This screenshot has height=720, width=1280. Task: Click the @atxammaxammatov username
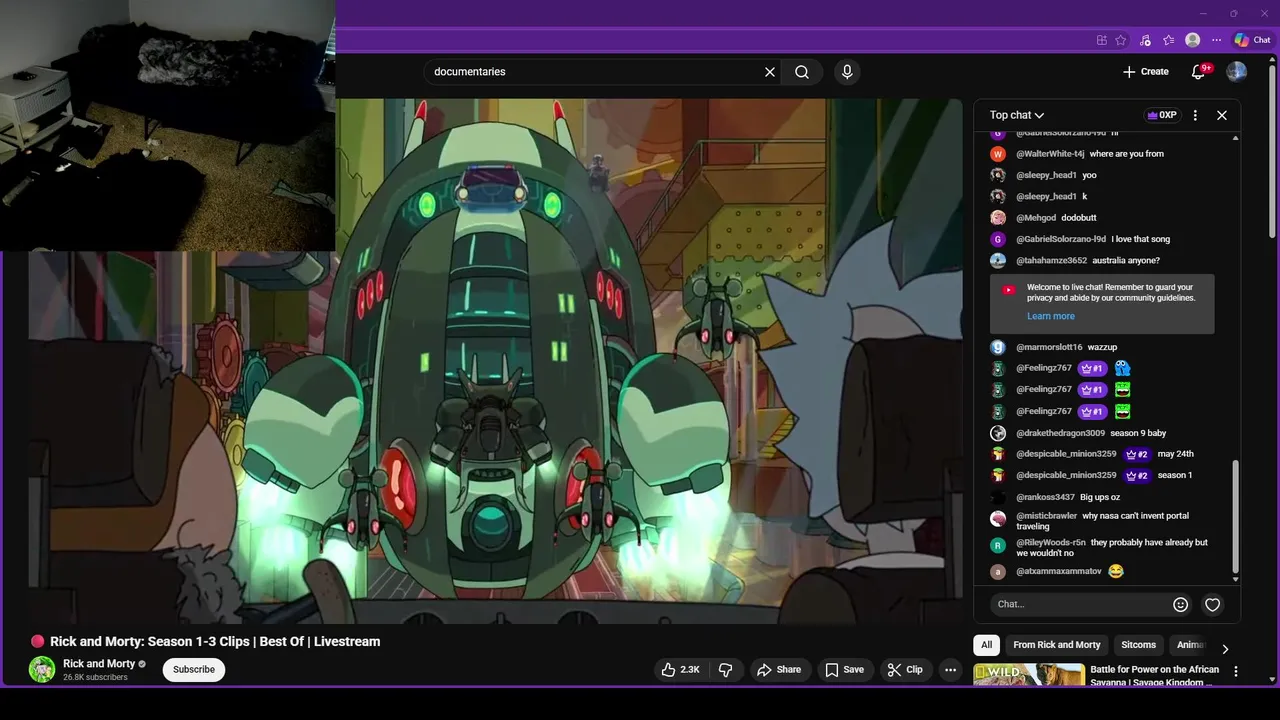pyautogui.click(x=1059, y=572)
